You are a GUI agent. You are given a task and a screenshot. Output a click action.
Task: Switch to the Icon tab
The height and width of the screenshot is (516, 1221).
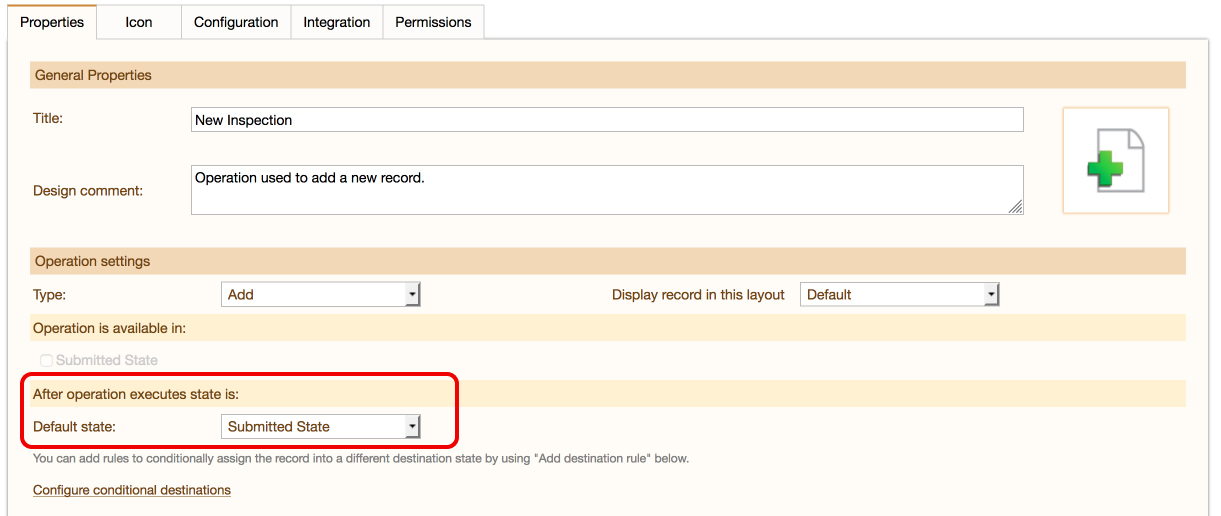click(139, 22)
